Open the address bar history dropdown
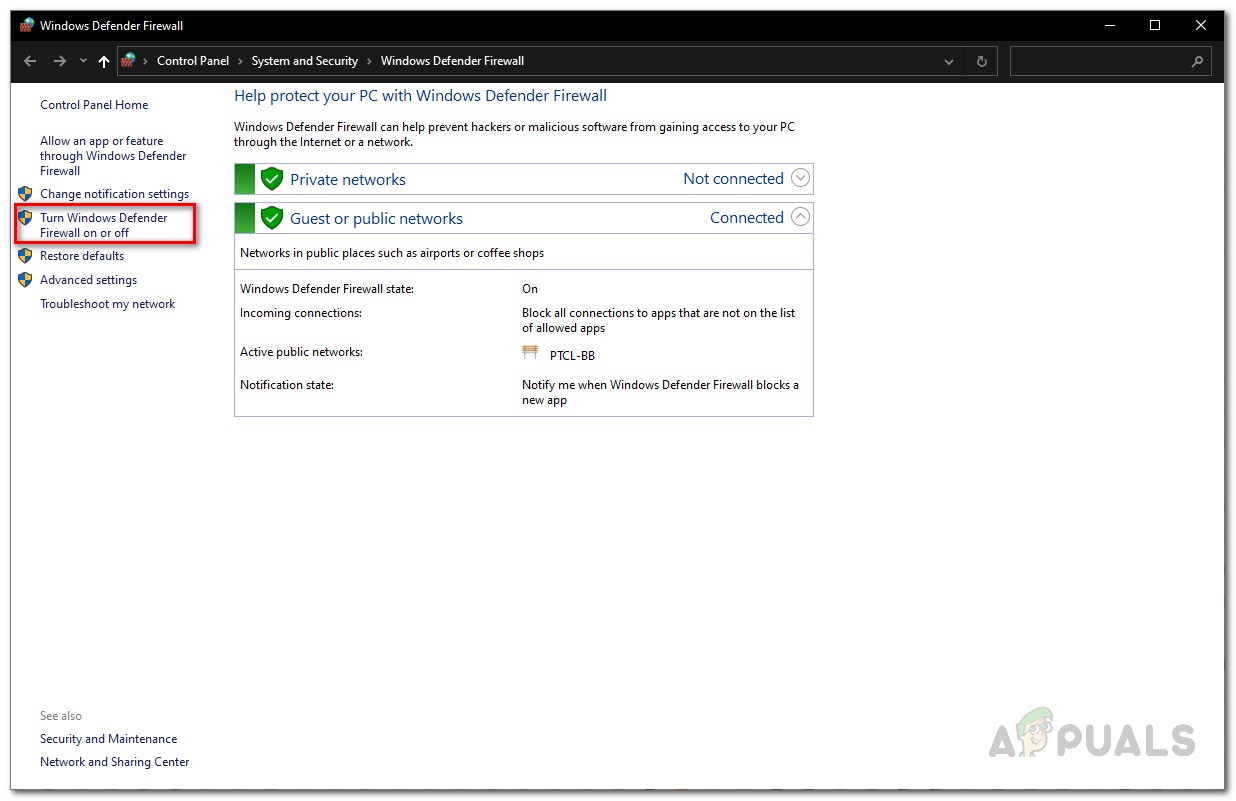Viewport: 1236px width, 801px height. click(x=948, y=61)
